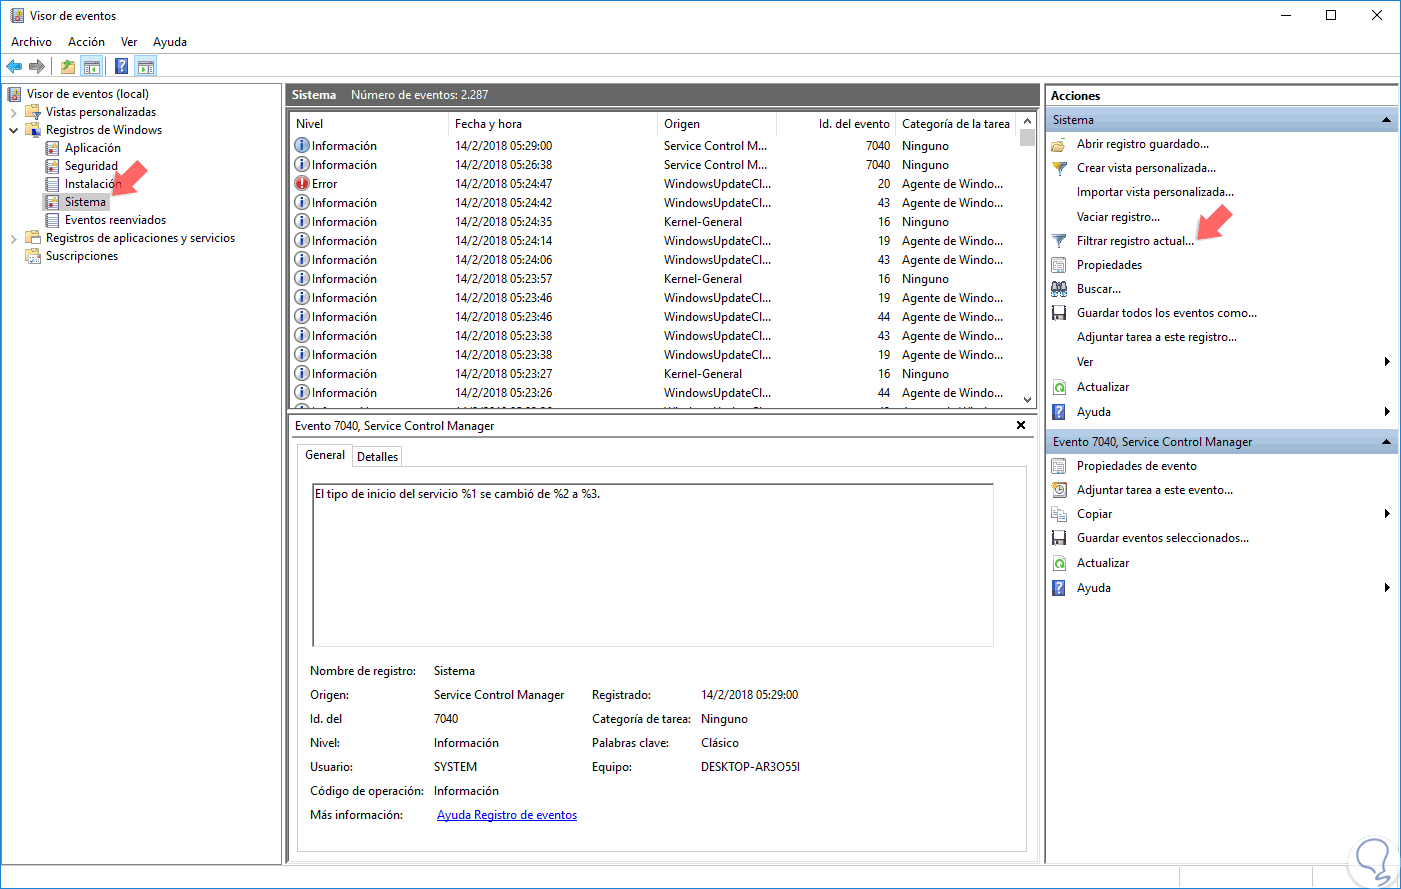1401x889 pixels.
Task: Click Adjuntar tarea a este registro action
Action: pyautogui.click(x=1157, y=337)
